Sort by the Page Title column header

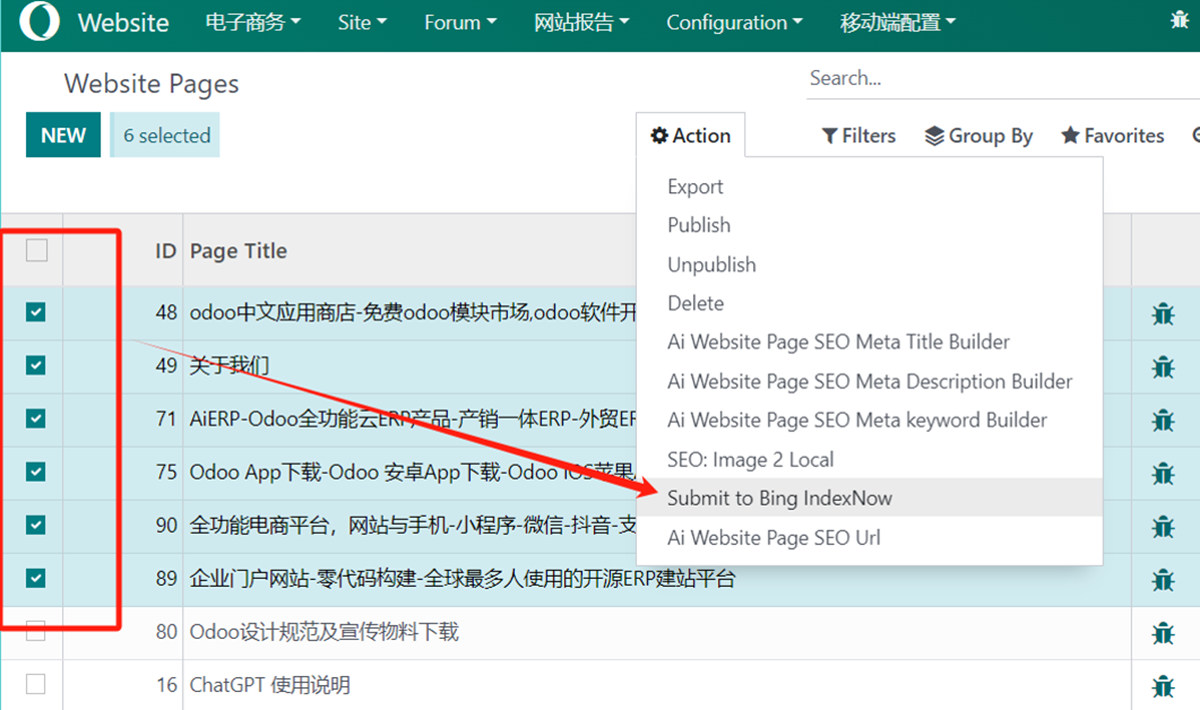pos(238,251)
